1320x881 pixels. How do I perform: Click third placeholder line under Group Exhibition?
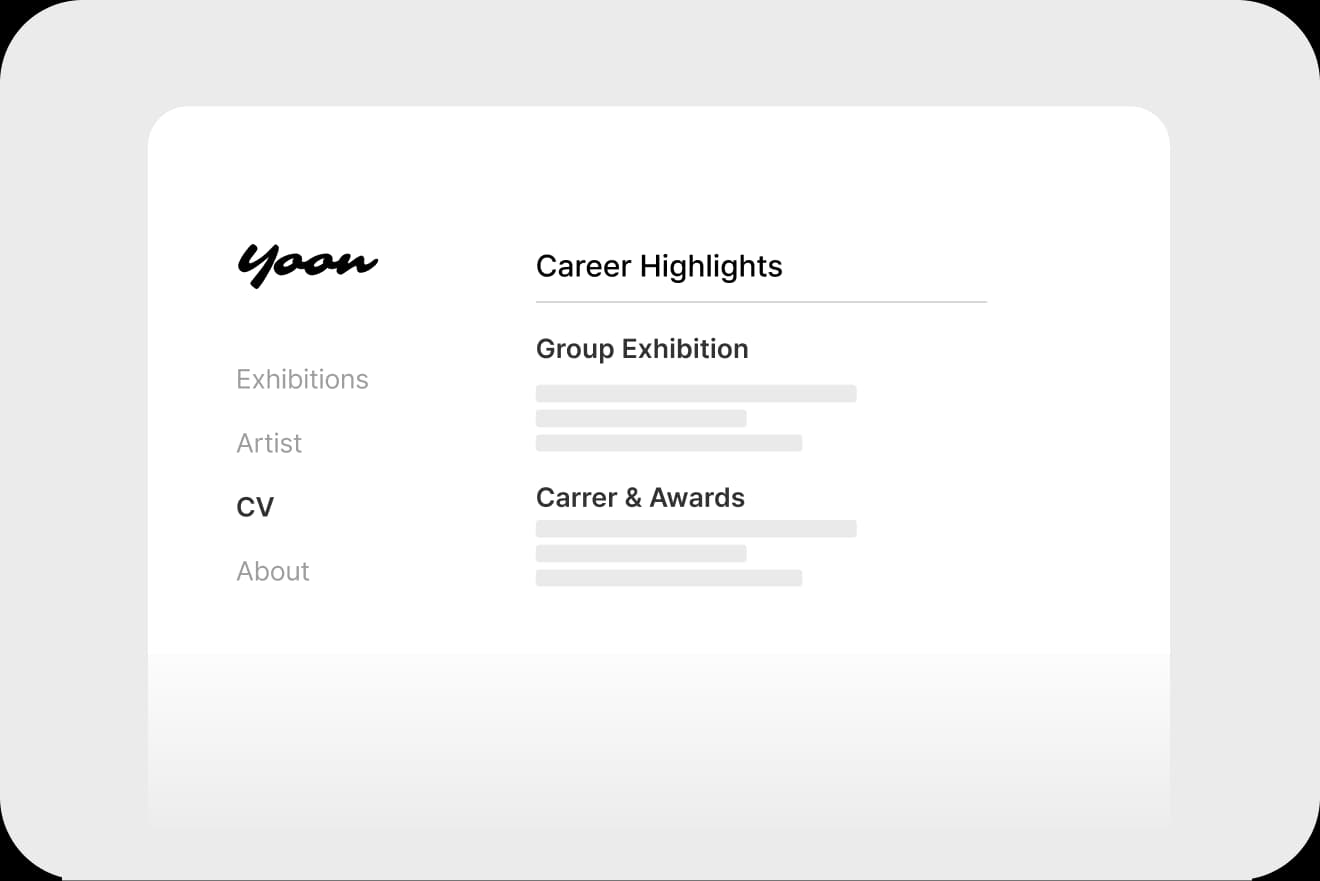[669, 443]
